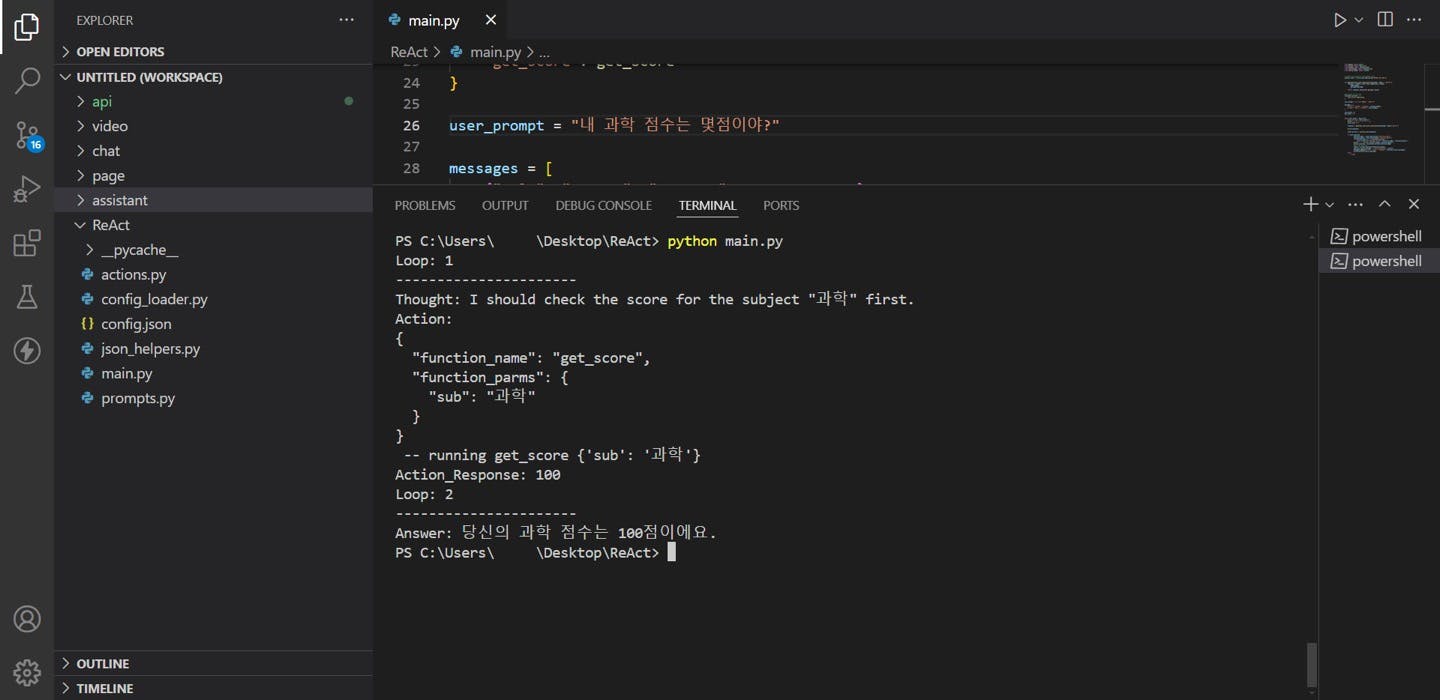Click the terminal prompt input cursor
This screenshot has height=700, width=1440.
(x=672, y=552)
